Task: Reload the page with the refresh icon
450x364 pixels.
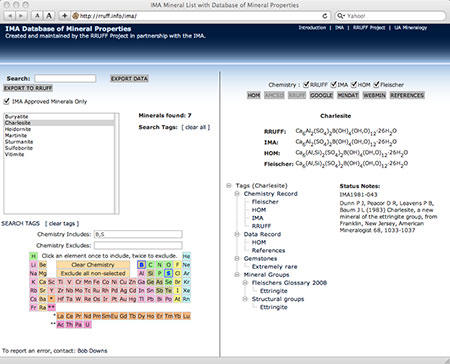Action: tap(324, 16)
